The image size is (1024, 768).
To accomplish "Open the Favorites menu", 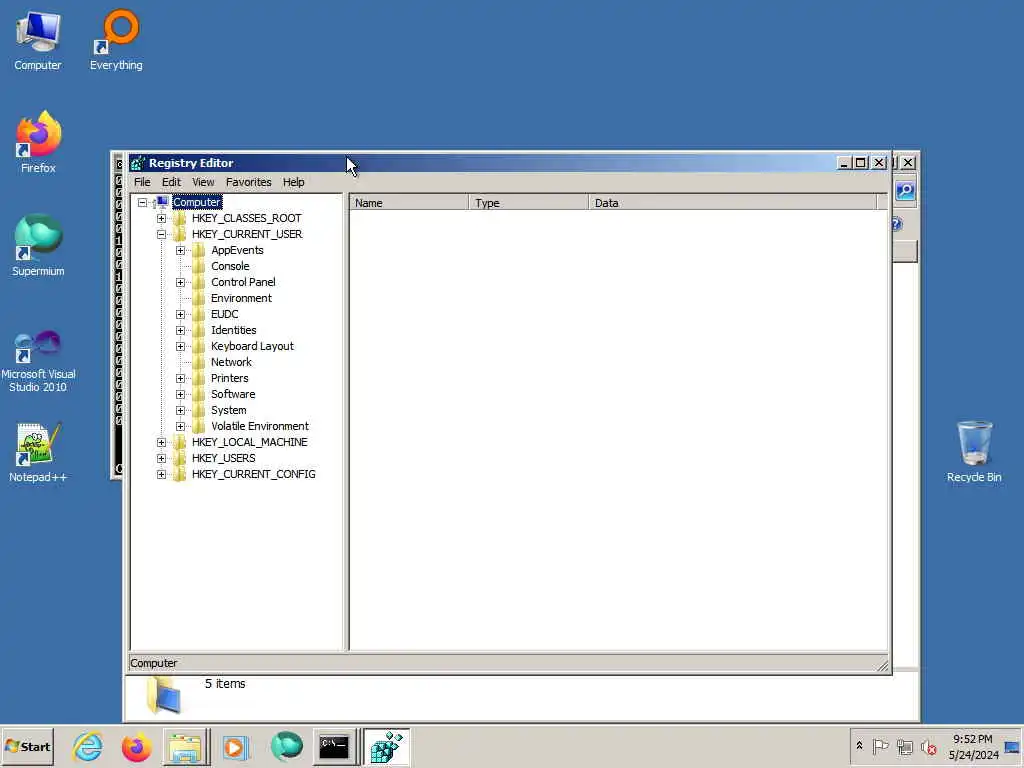I will (x=248, y=182).
